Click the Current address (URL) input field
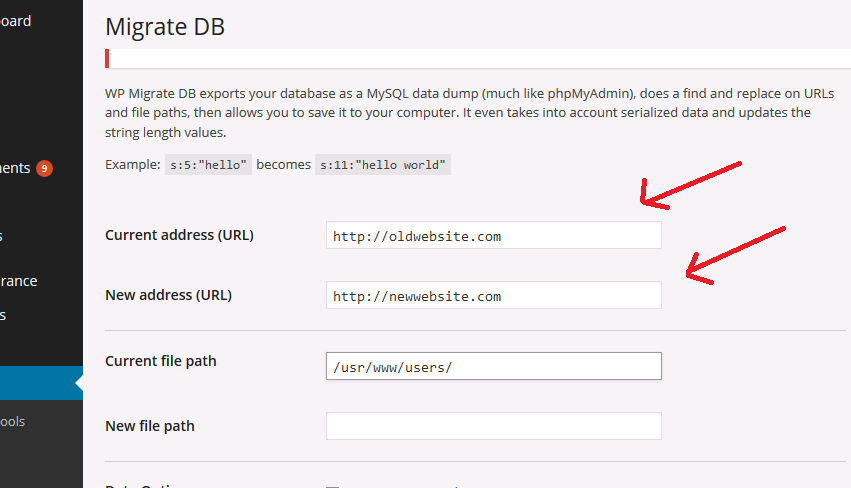851x488 pixels. (x=493, y=236)
